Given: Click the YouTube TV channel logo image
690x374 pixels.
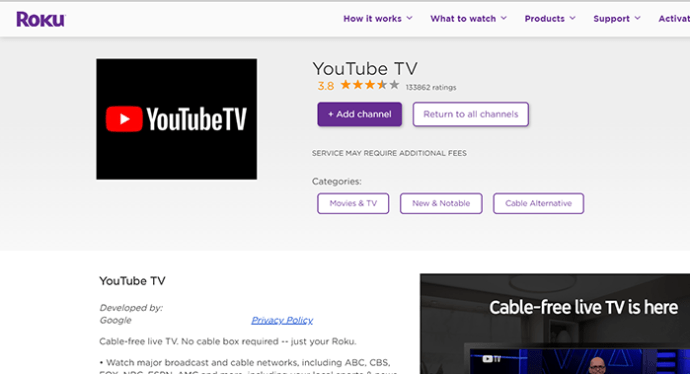Looking at the screenshot, I should pyautogui.click(x=176, y=119).
